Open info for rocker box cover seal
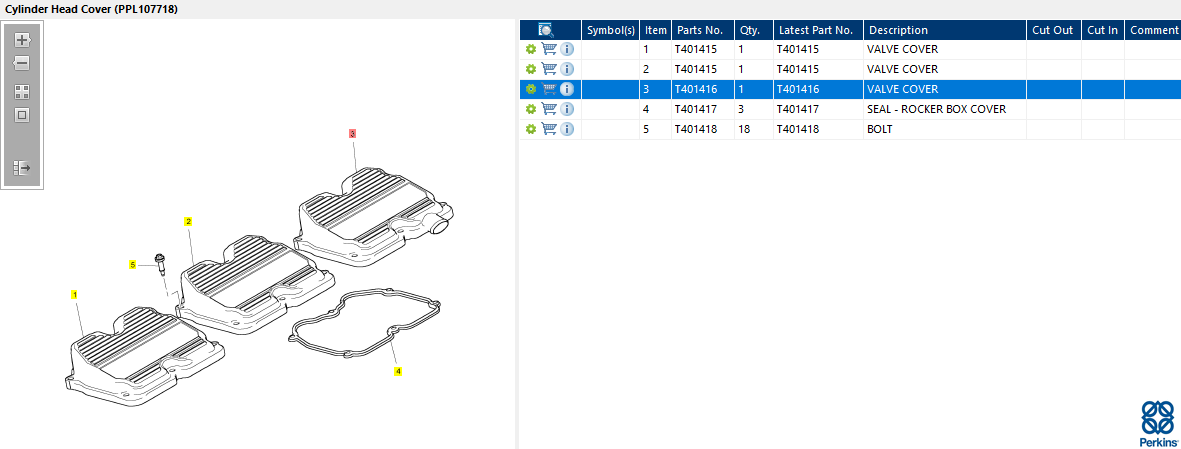The image size is (1181, 449). pos(567,109)
